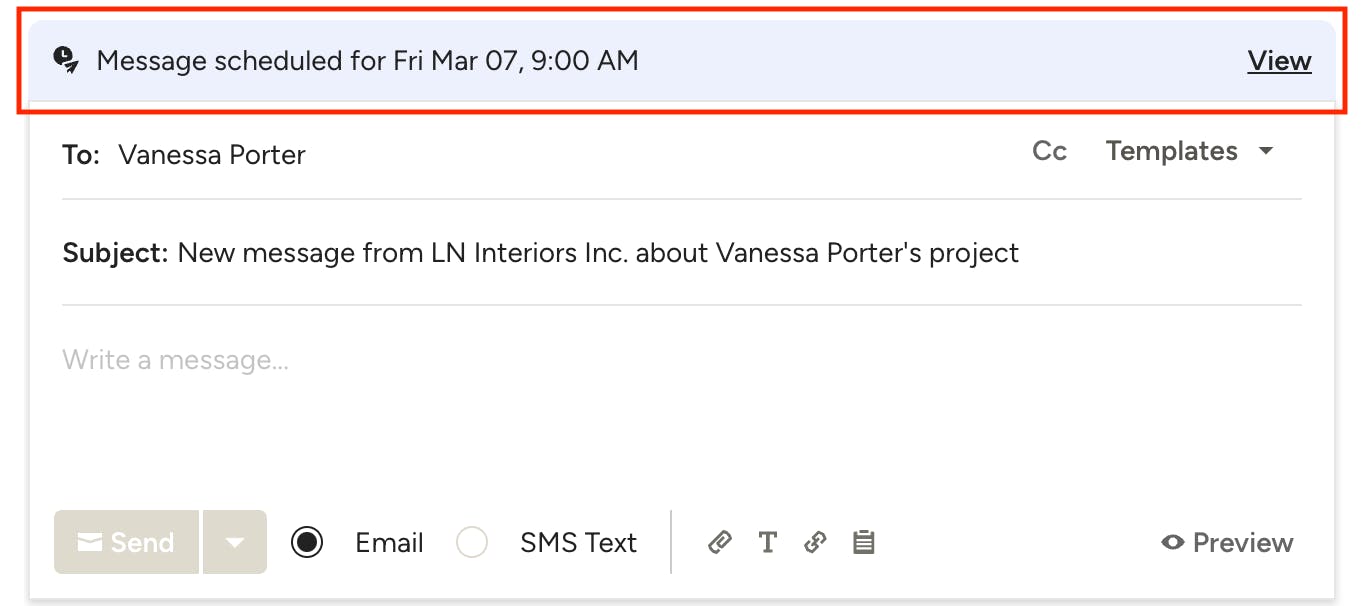Open text formatting with the T icon

[x=767, y=543]
